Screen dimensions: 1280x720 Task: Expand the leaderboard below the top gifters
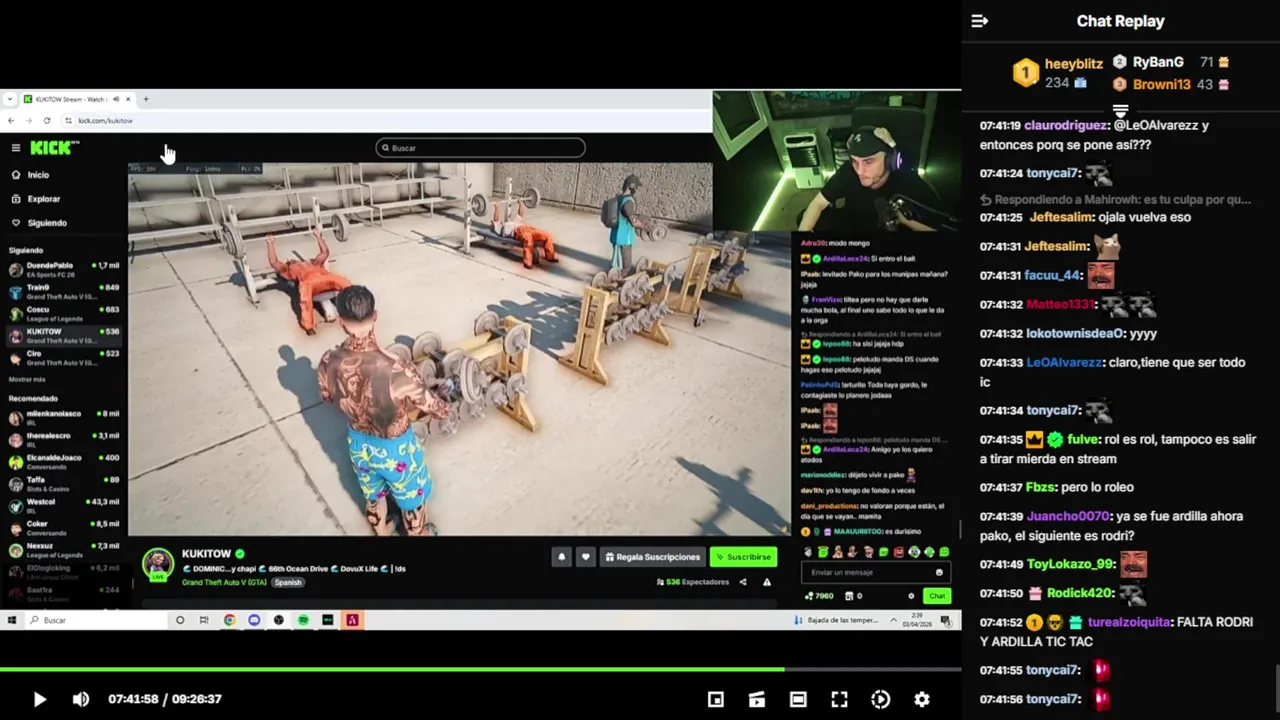point(1120,110)
